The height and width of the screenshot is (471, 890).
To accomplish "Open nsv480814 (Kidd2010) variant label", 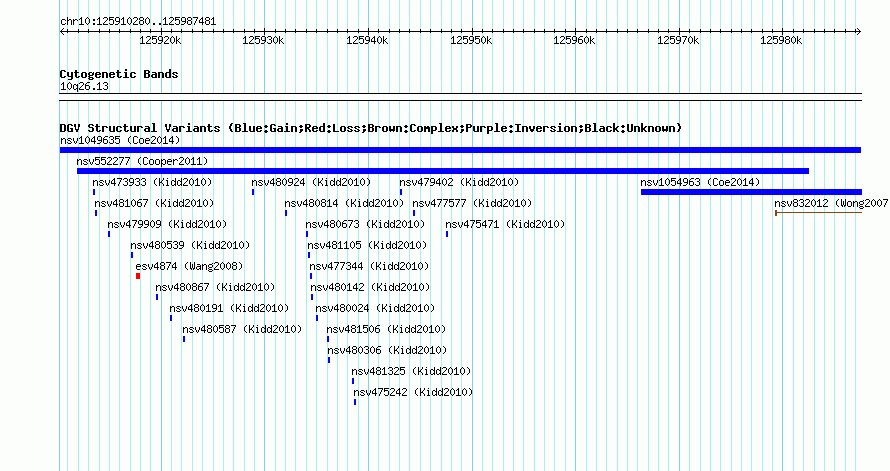I will pos(344,203).
